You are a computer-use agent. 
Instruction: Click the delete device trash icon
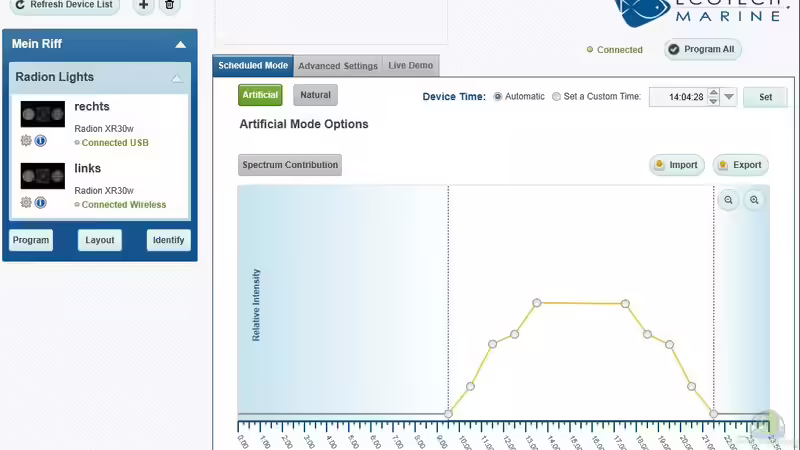(x=169, y=5)
